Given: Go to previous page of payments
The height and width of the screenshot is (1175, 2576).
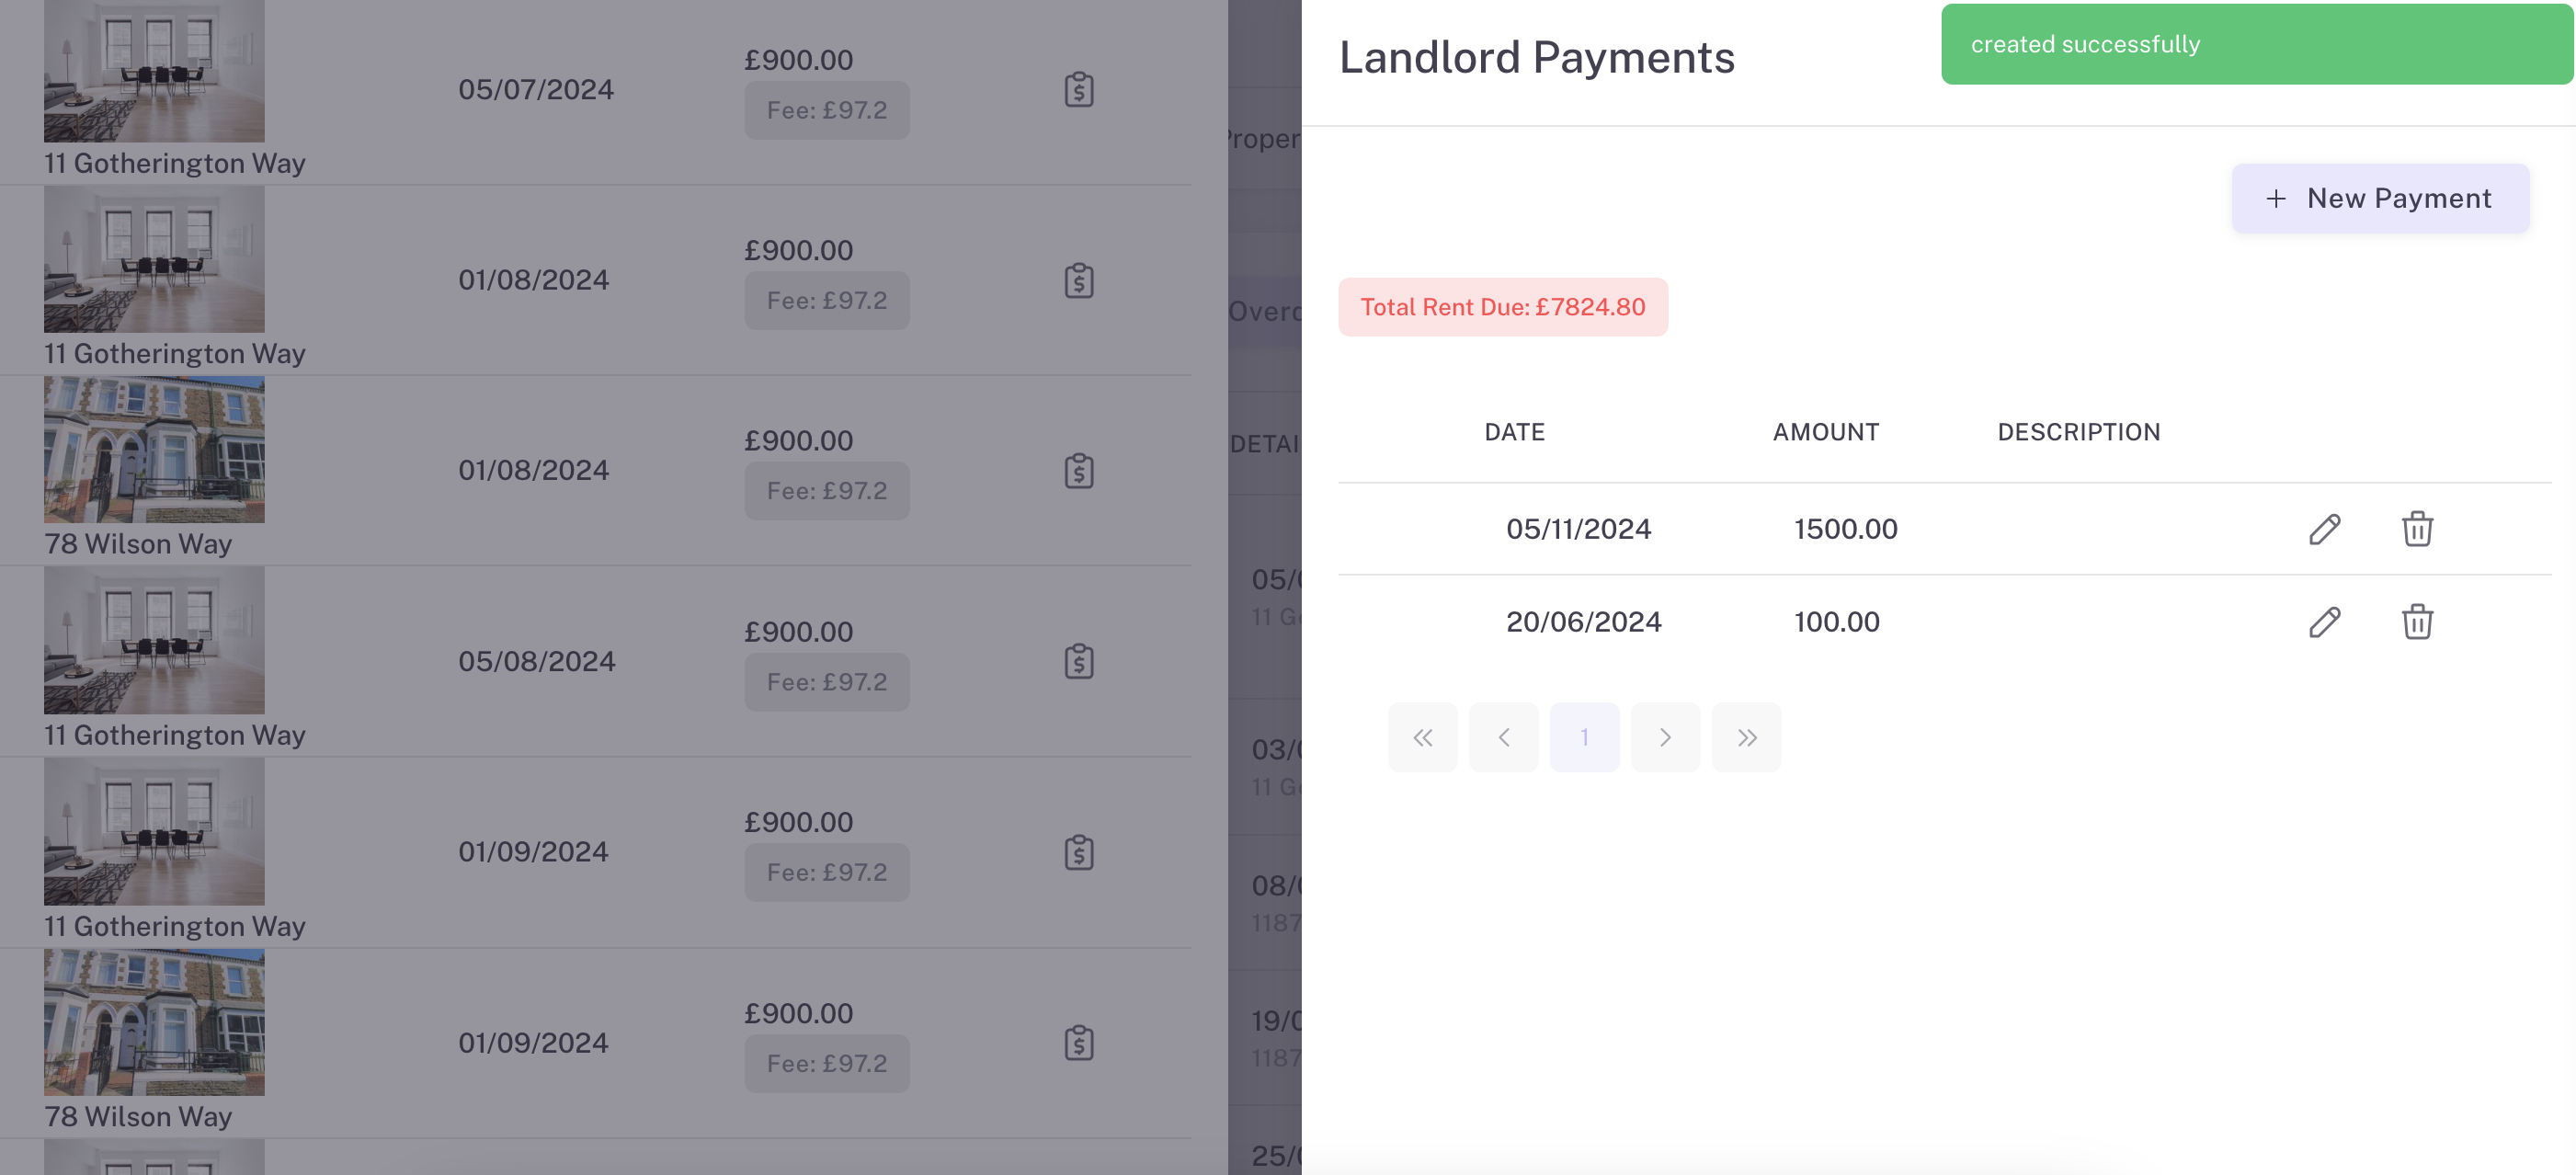Looking at the screenshot, I should pyautogui.click(x=1503, y=738).
